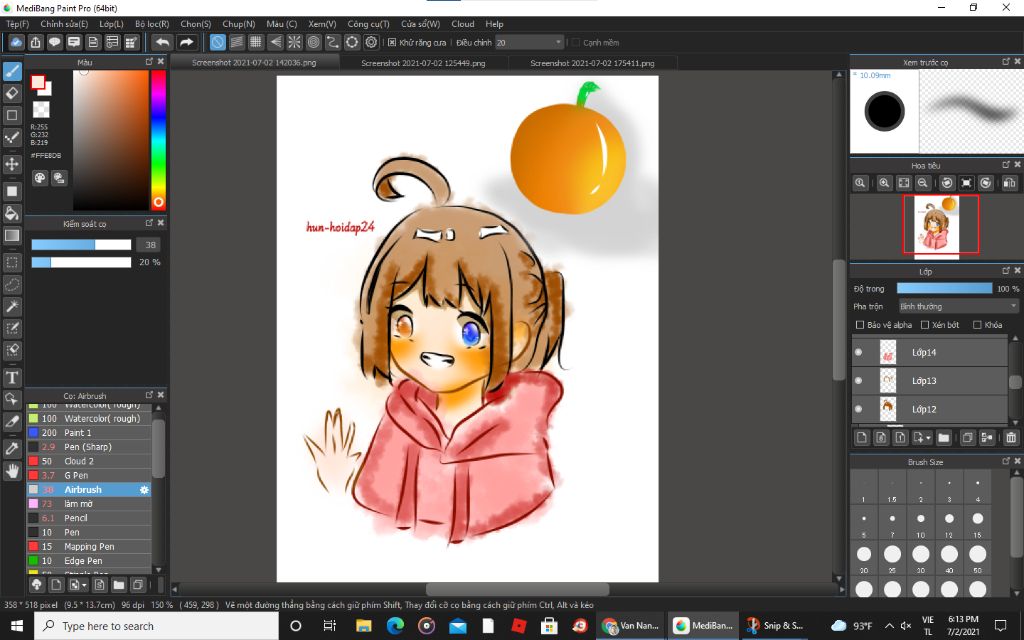The image size is (1024, 640).
Task: Zoom in on the navigator
Action: point(884,184)
